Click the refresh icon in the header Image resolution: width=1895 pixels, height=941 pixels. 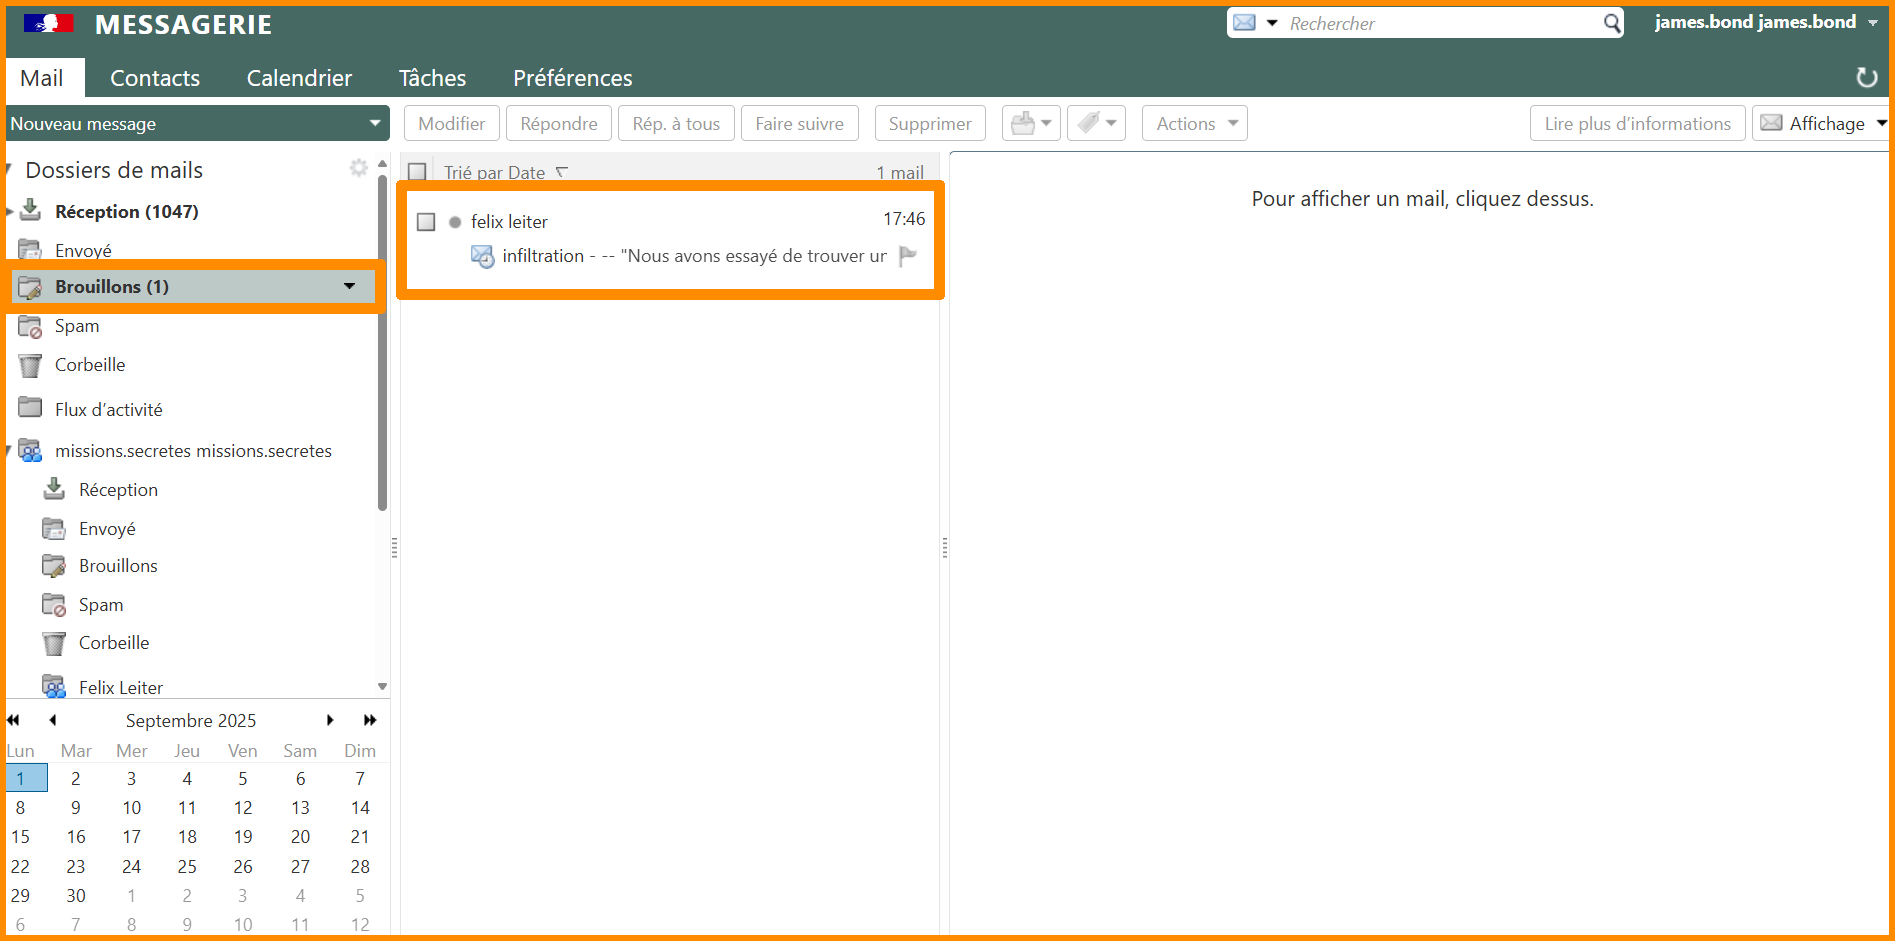coord(1866,77)
